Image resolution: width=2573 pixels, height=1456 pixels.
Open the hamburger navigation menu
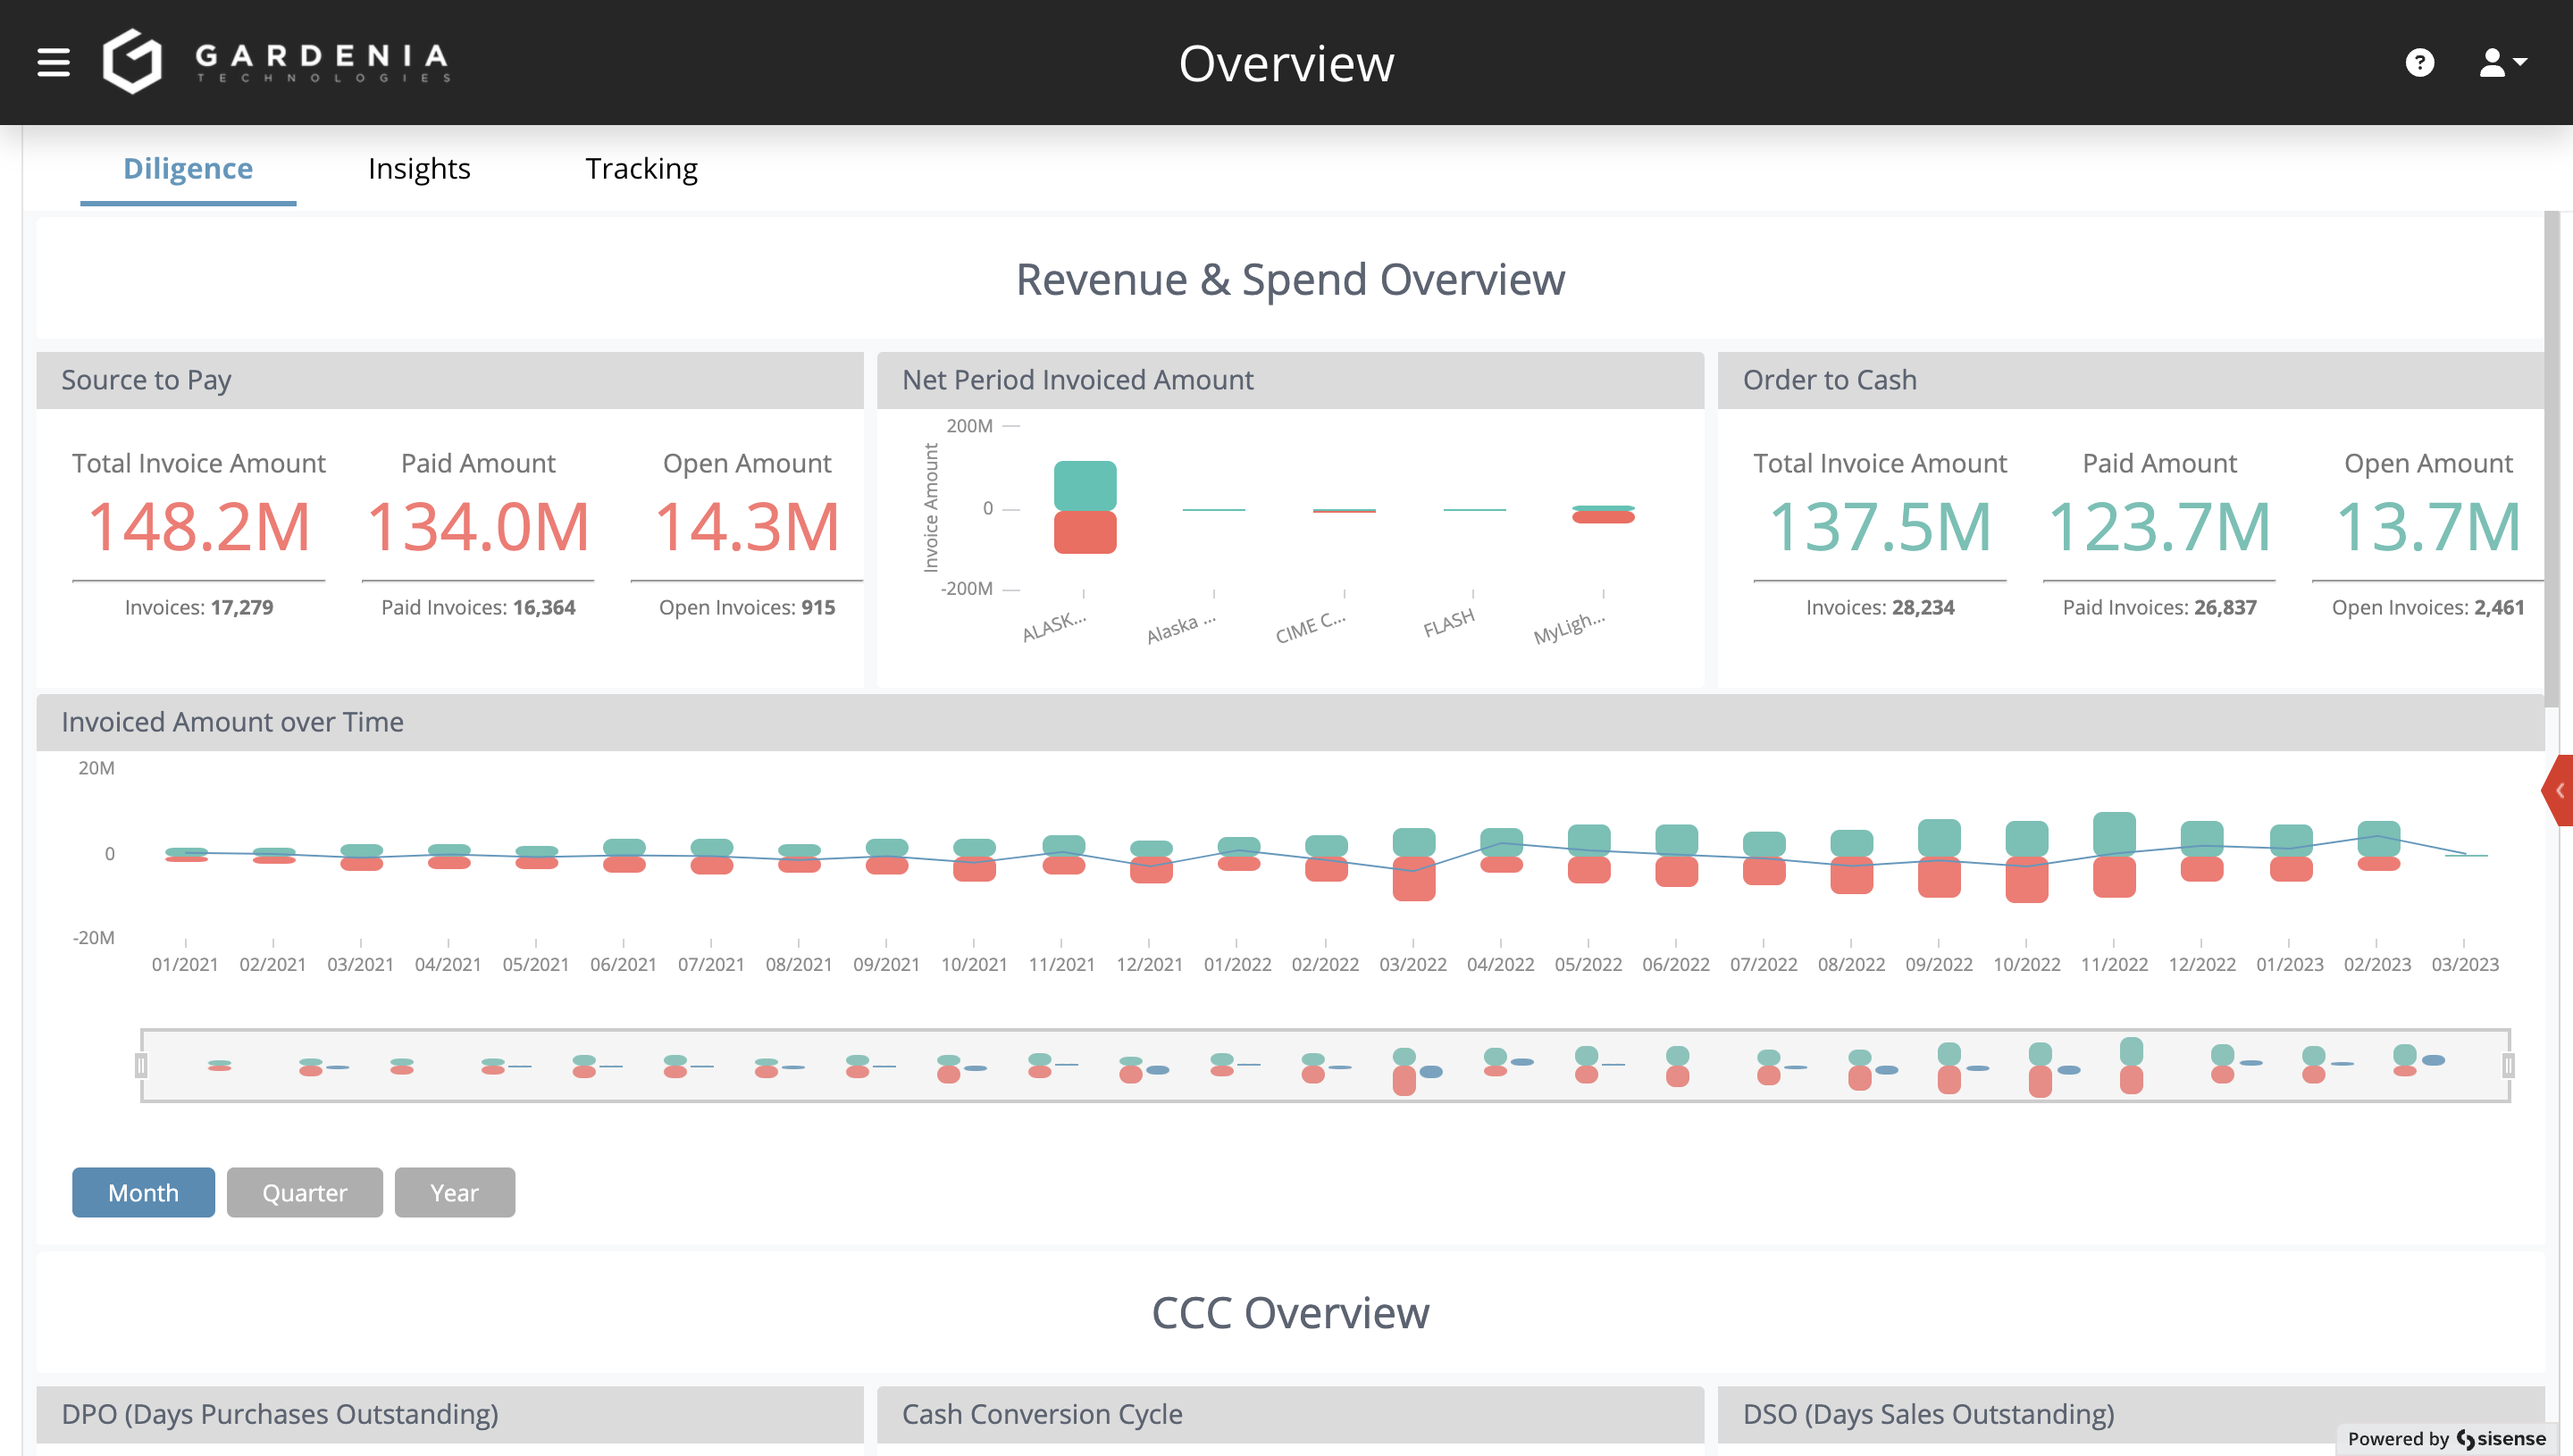tap(54, 62)
